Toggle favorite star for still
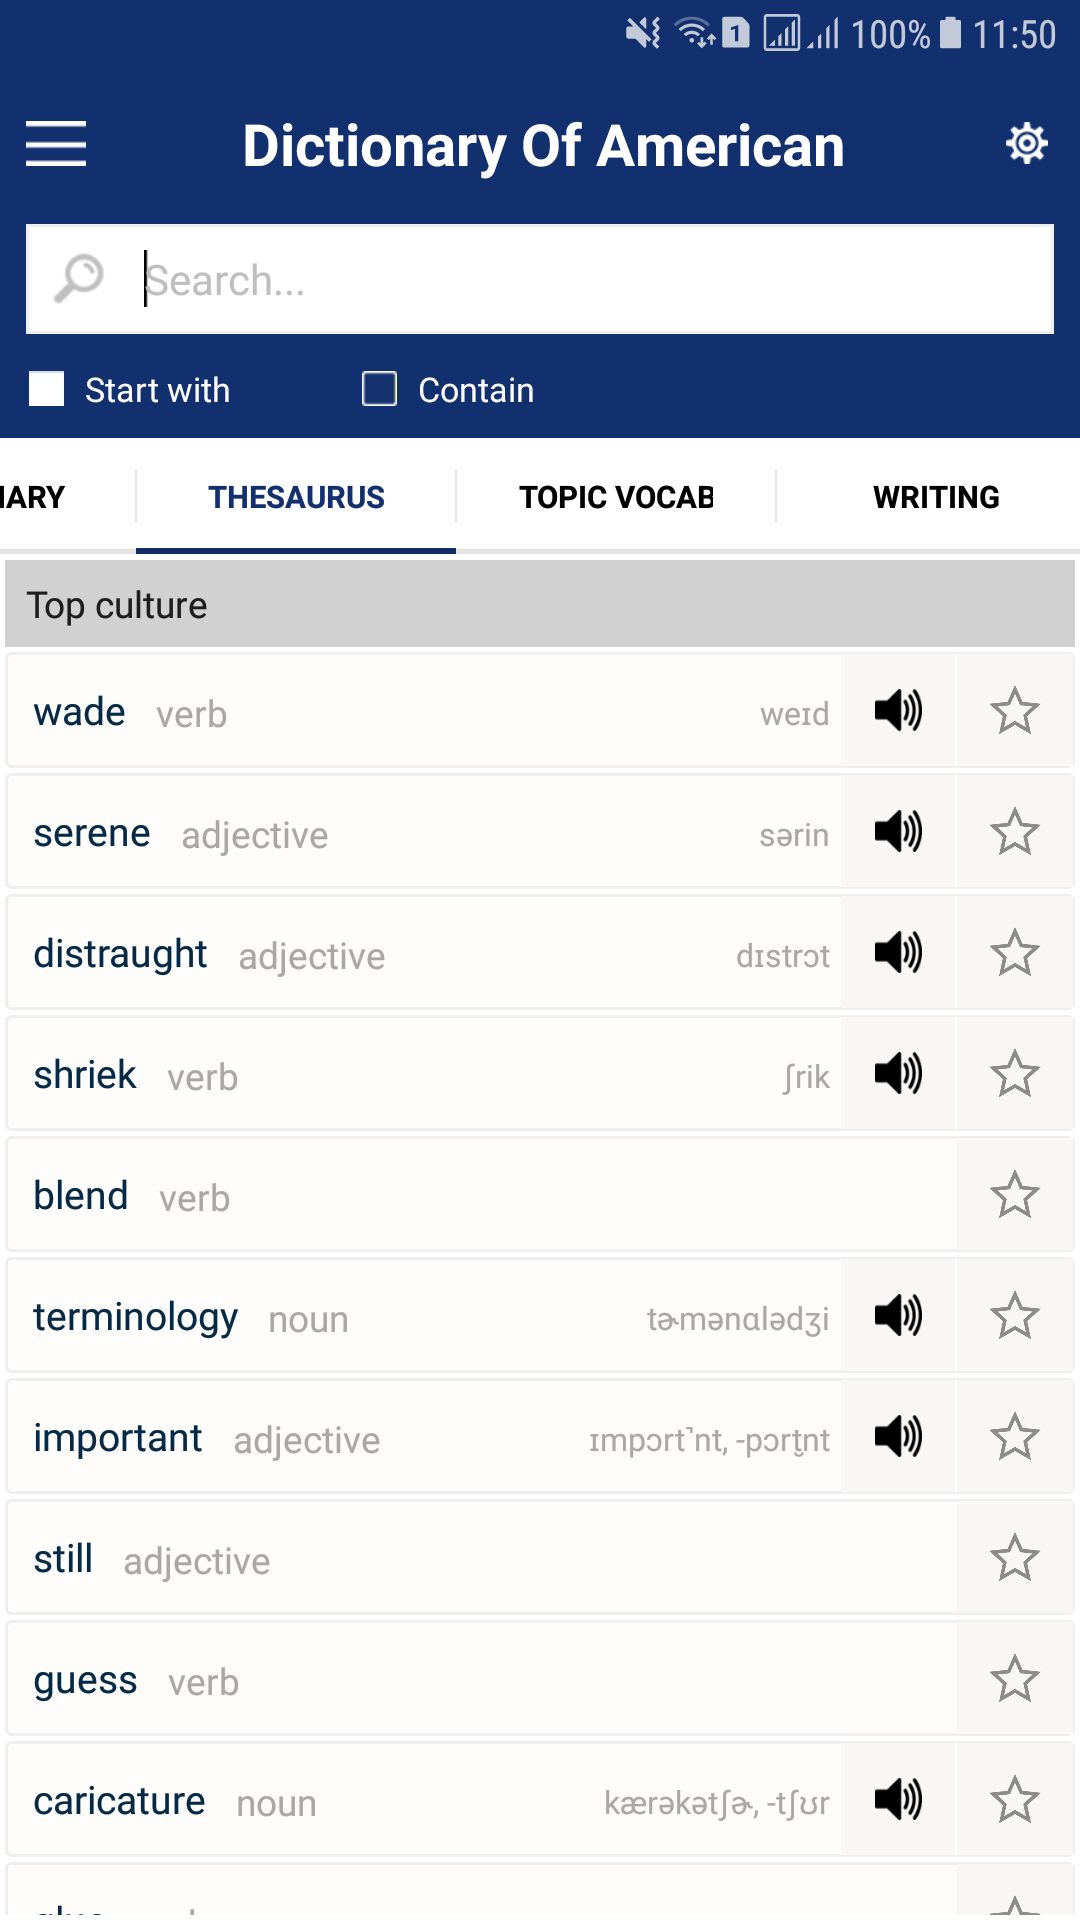This screenshot has width=1080, height=1920. (x=1014, y=1558)
